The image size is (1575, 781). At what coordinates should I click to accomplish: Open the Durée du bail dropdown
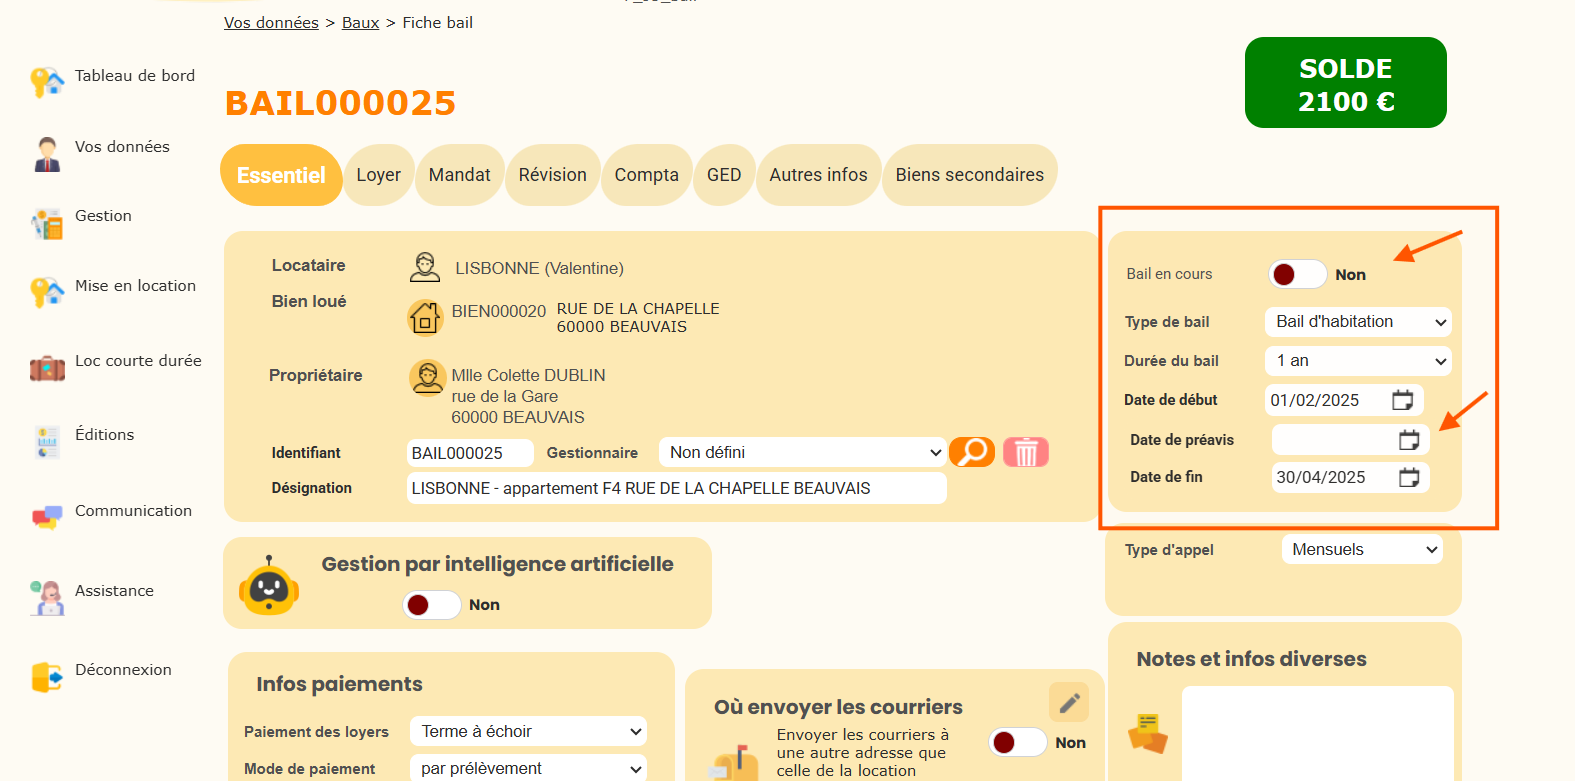[1357, 361]
